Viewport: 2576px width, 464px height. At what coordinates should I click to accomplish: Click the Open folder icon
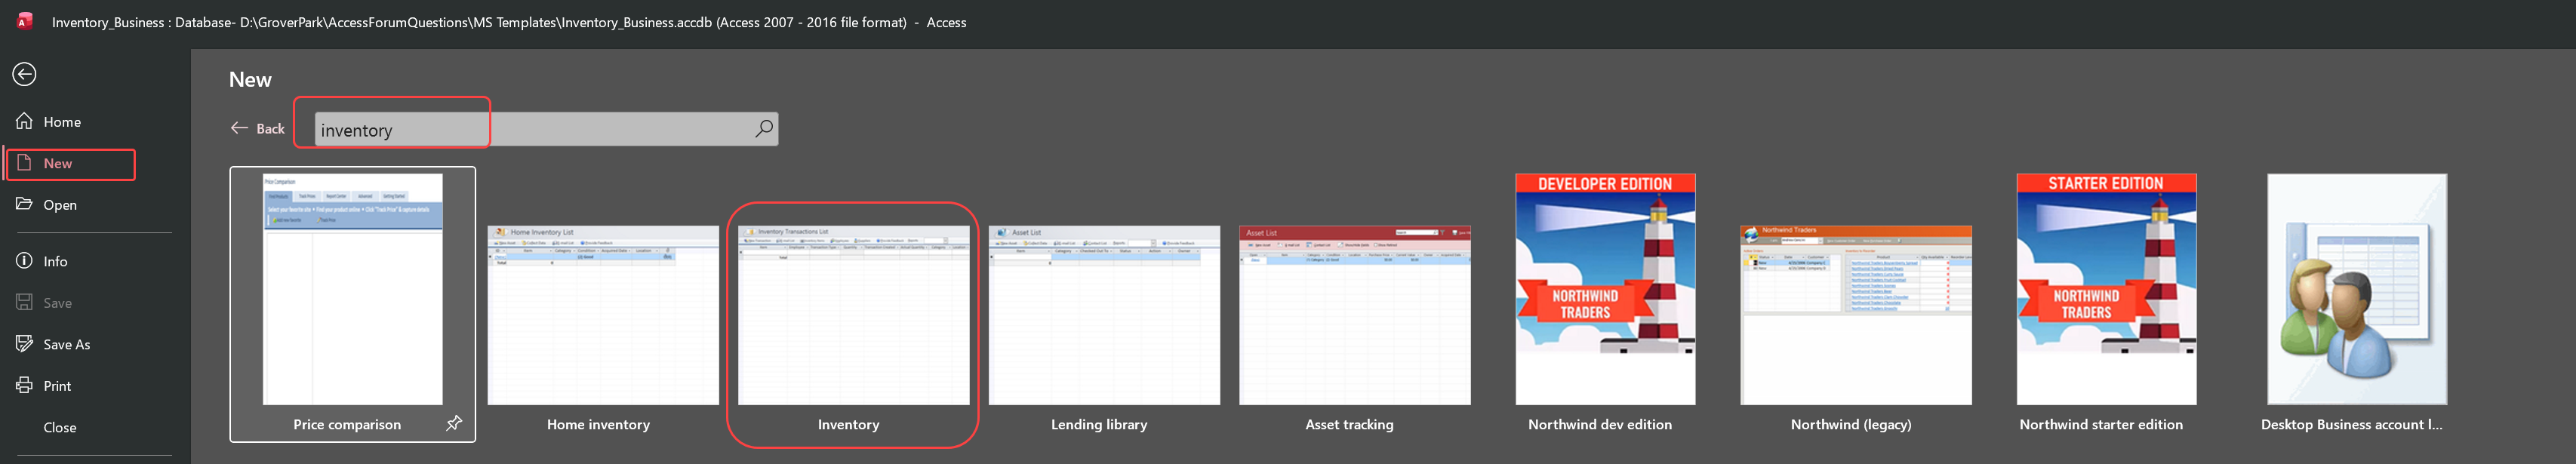[24, 204]
